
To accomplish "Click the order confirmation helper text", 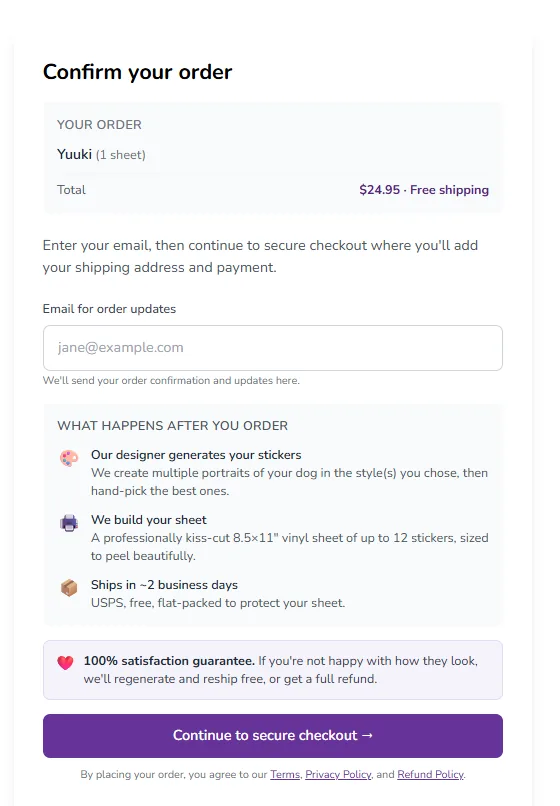I will point(171,380).
